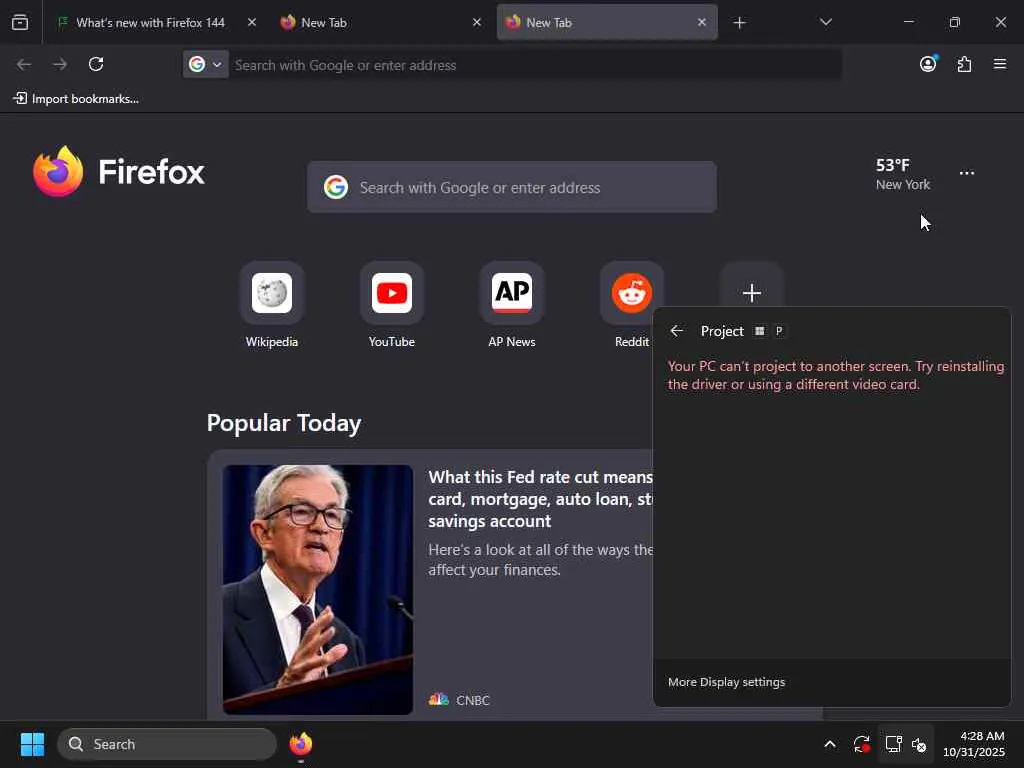Click the sync status tray icon
This screenshot has height=768, width=1024.
[861, 744]
